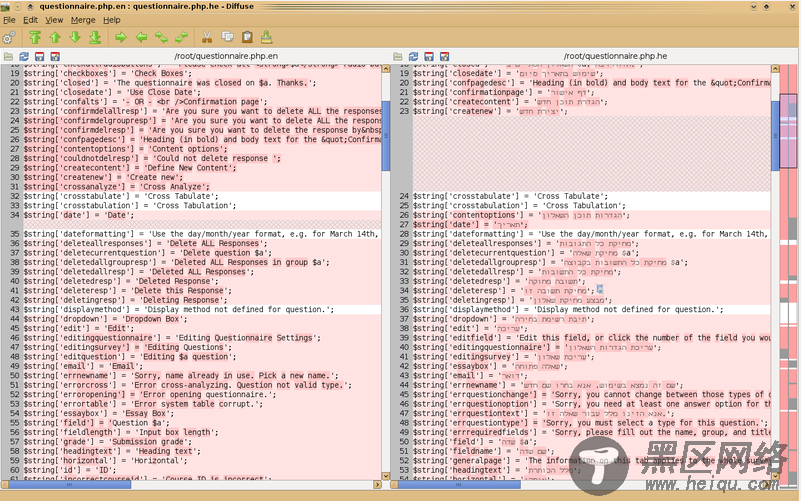Copy selection to the right pane
Screen dimensions: 801x501
pyautogui.click(x=121, y=37)
